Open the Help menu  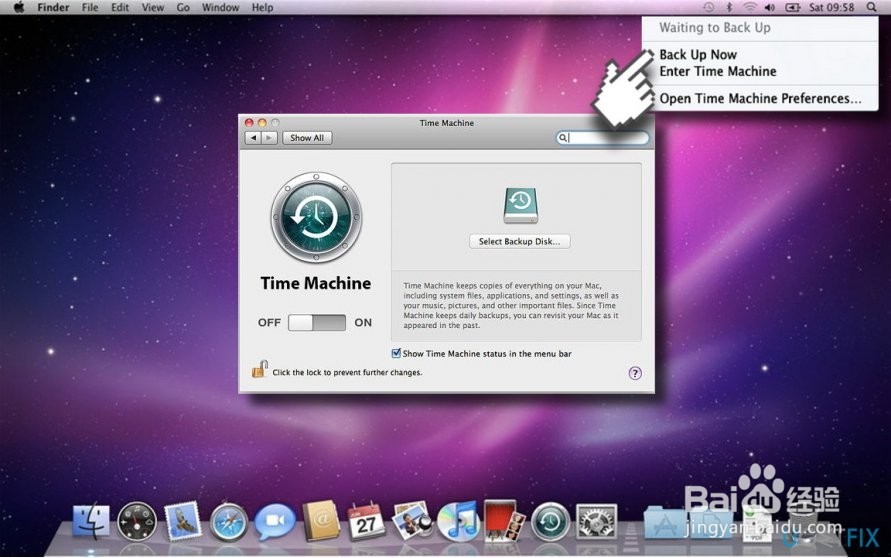262,7
